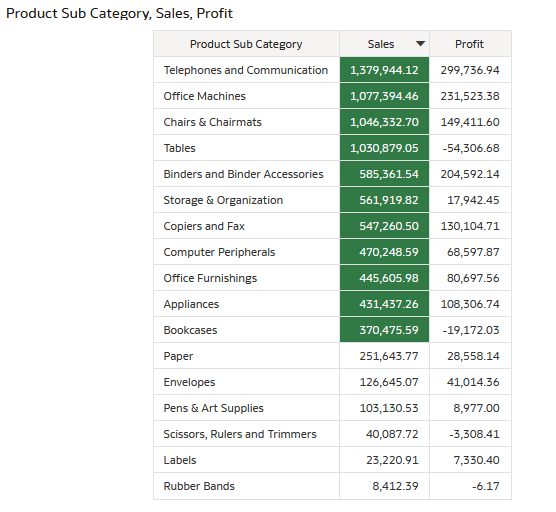Click Tables profit value -54,306.68

(471, 148)
